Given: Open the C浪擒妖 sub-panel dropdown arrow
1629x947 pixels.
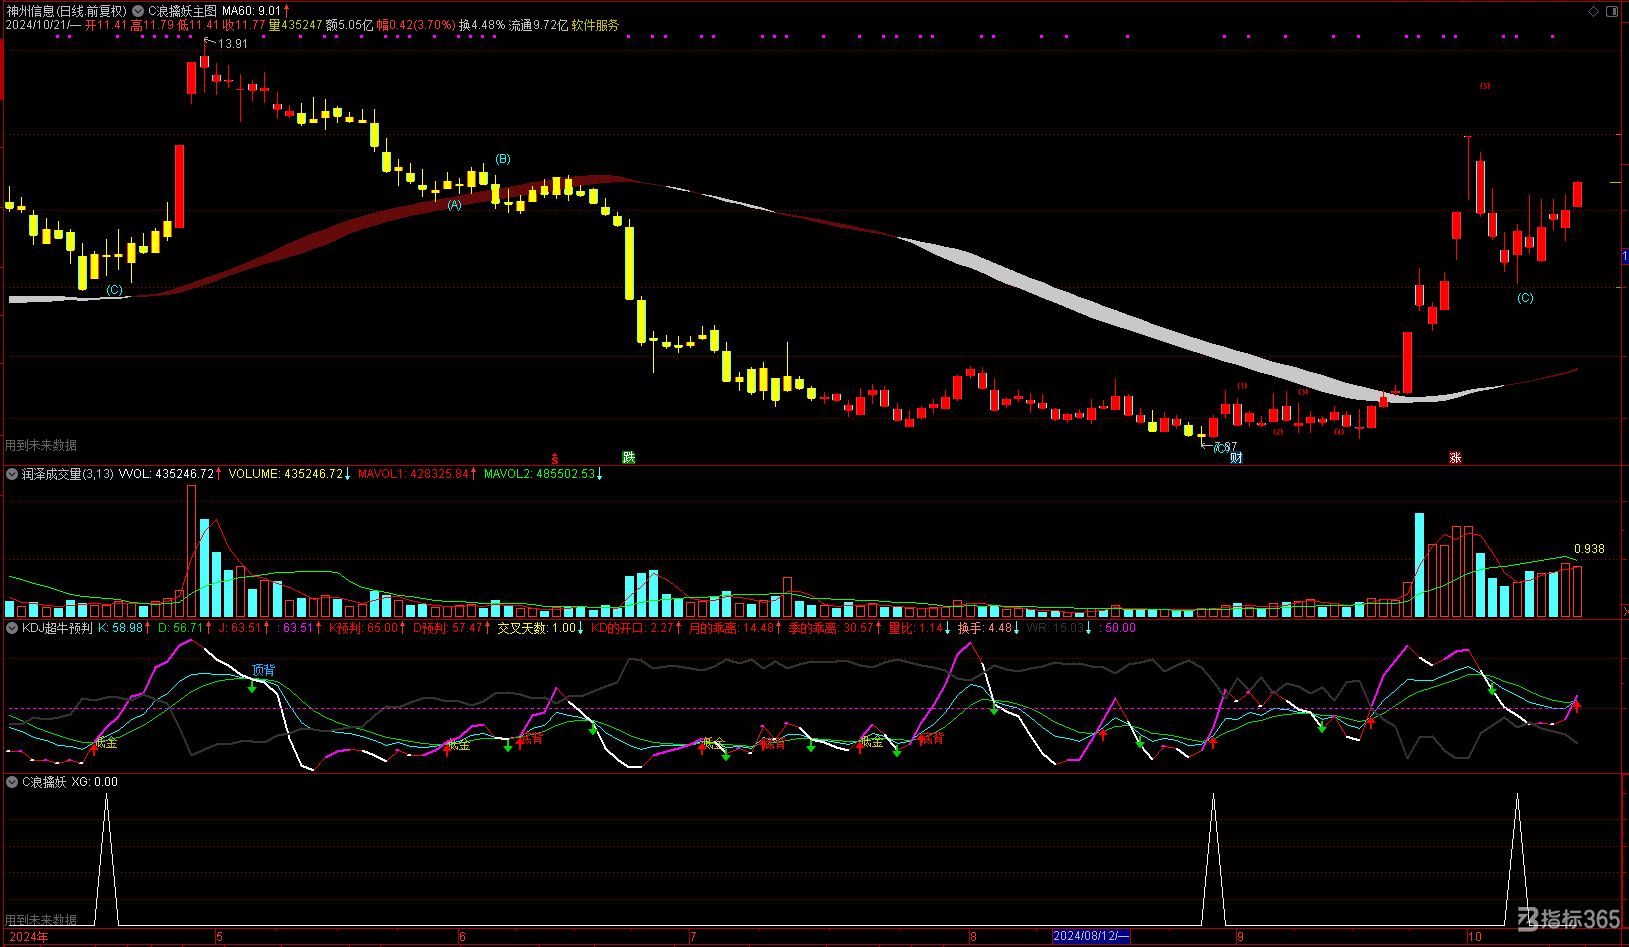Looking at the screenshot, I should click(x=12, y=782).
